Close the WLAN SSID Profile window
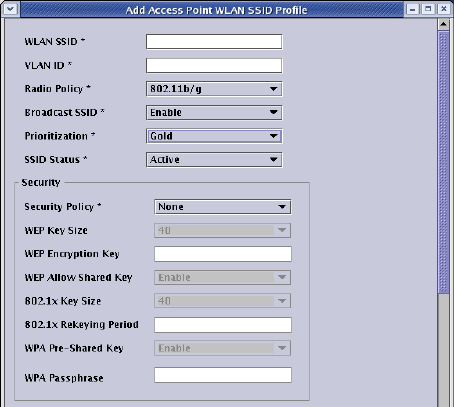454x407 pixels. (444, 9)
